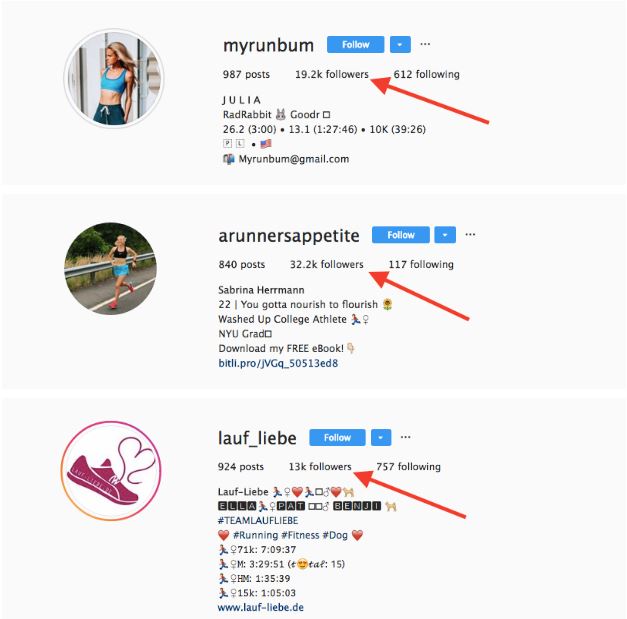
Task: Click the myrunbum profile picture
Action: [114, 78]
